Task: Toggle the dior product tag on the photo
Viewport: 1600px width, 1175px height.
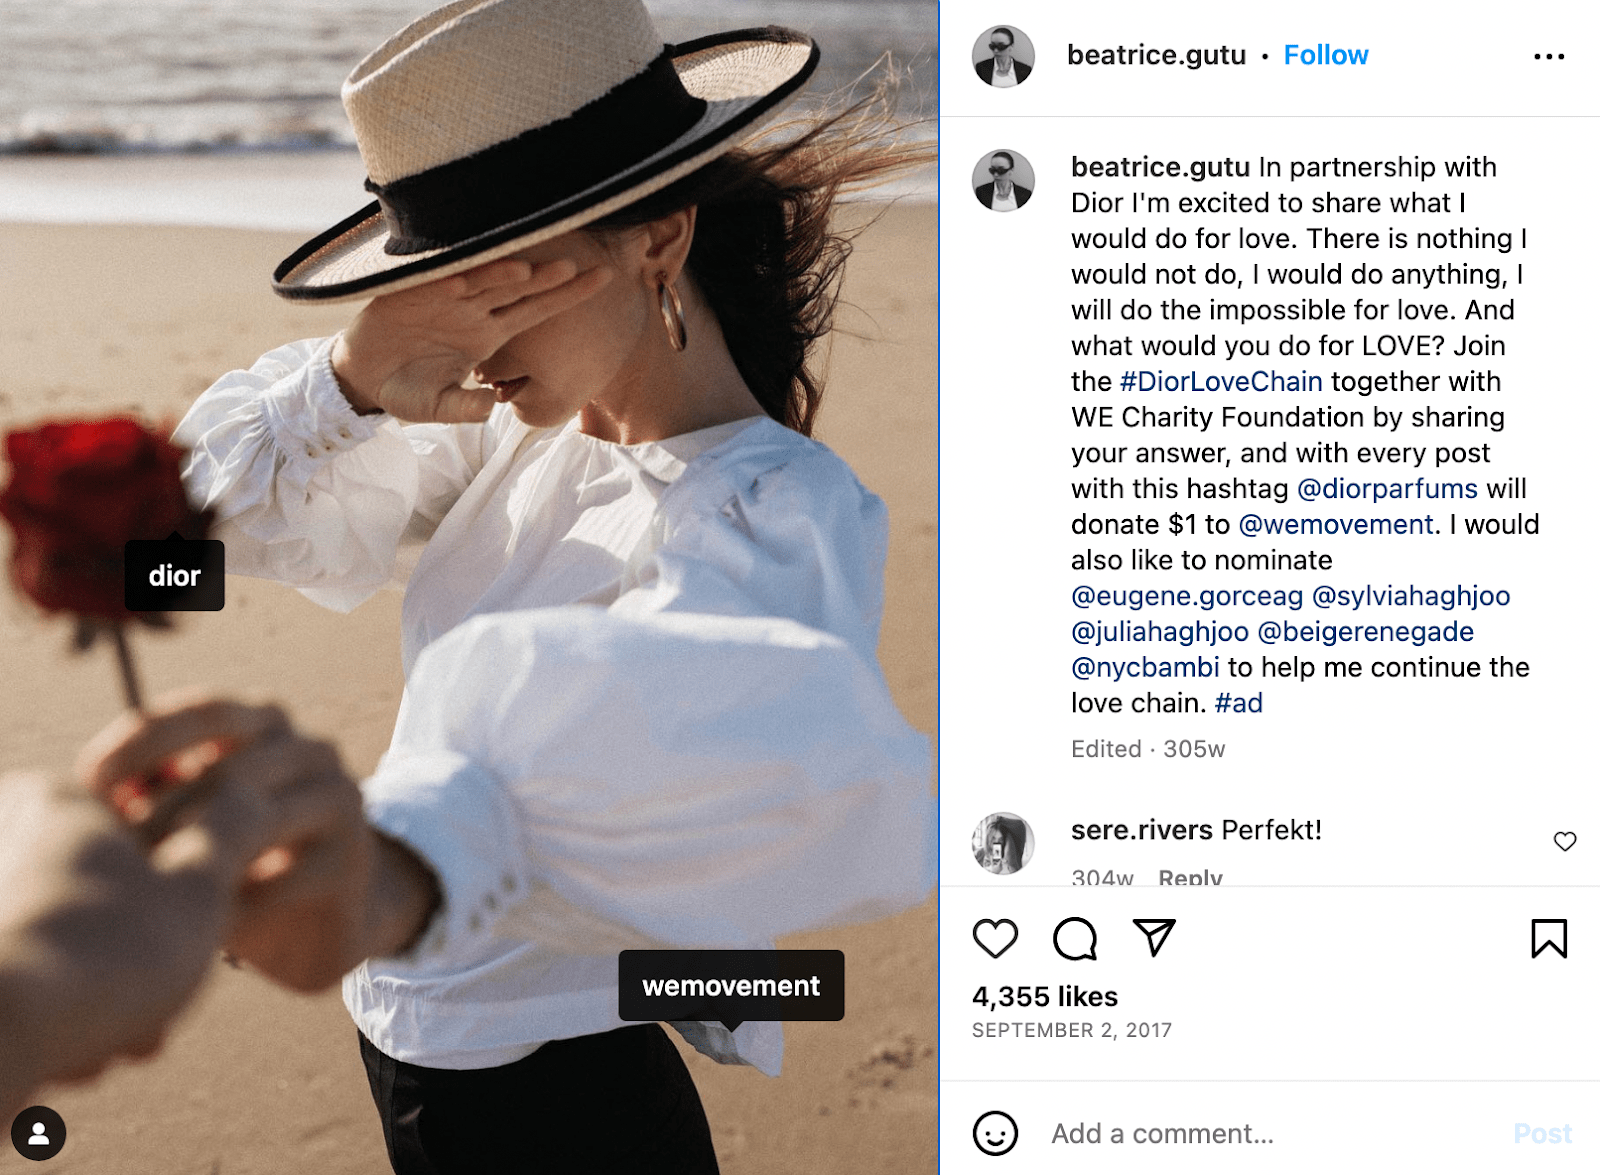Action: click(174, 574)
